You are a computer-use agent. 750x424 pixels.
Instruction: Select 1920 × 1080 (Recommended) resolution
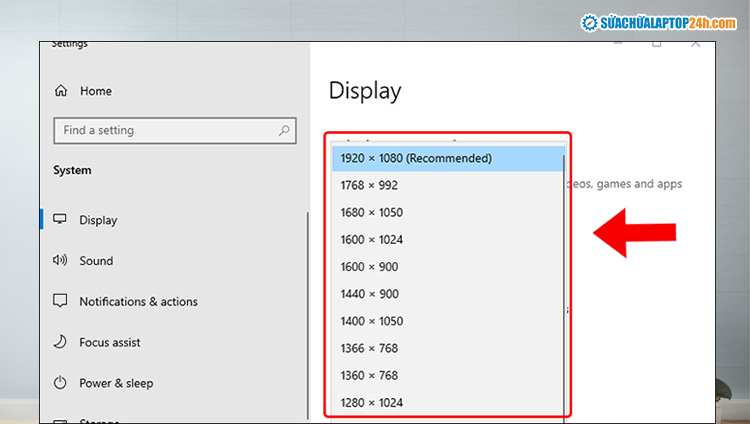[448, 158]
